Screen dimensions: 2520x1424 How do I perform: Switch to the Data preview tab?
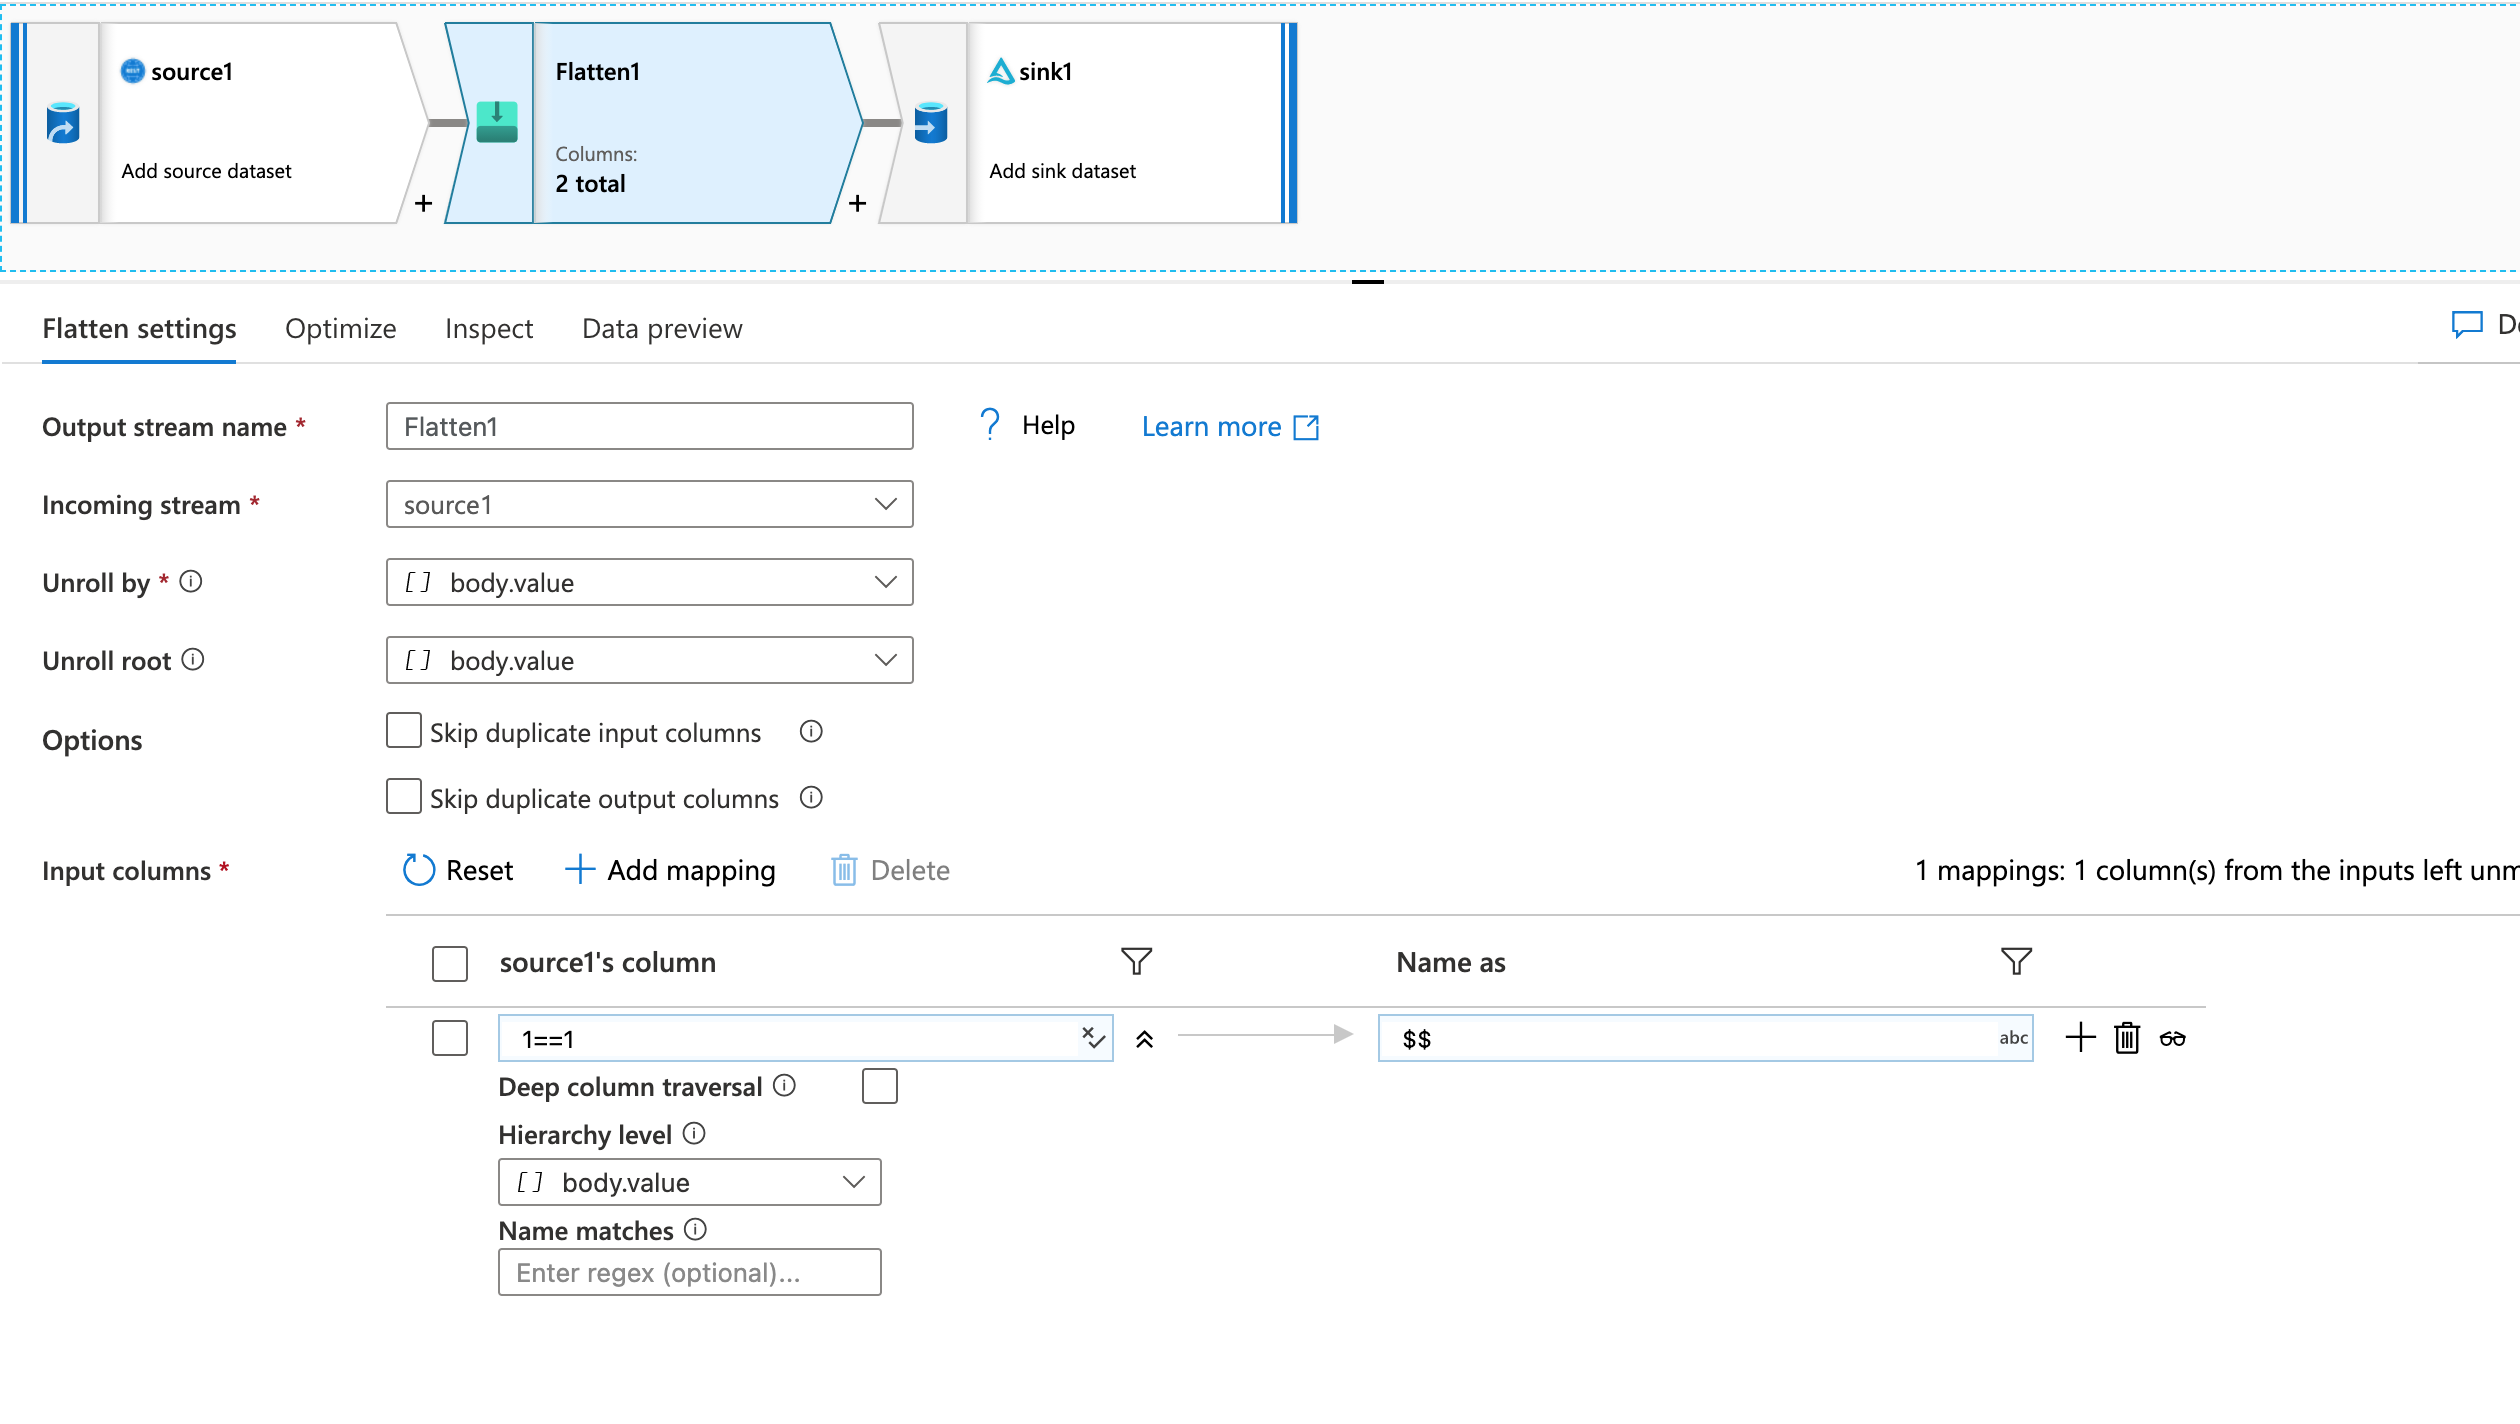(662, 329)
